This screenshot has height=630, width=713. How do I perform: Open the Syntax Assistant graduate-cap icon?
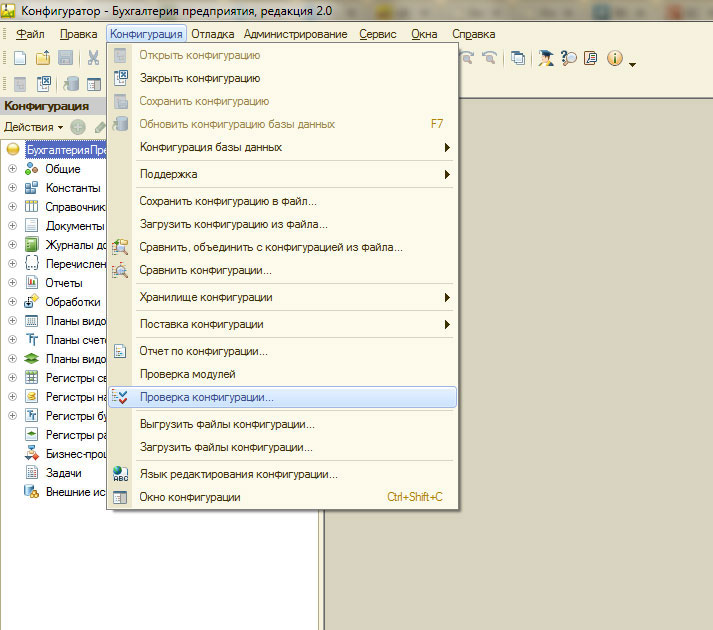pos(545,59)
